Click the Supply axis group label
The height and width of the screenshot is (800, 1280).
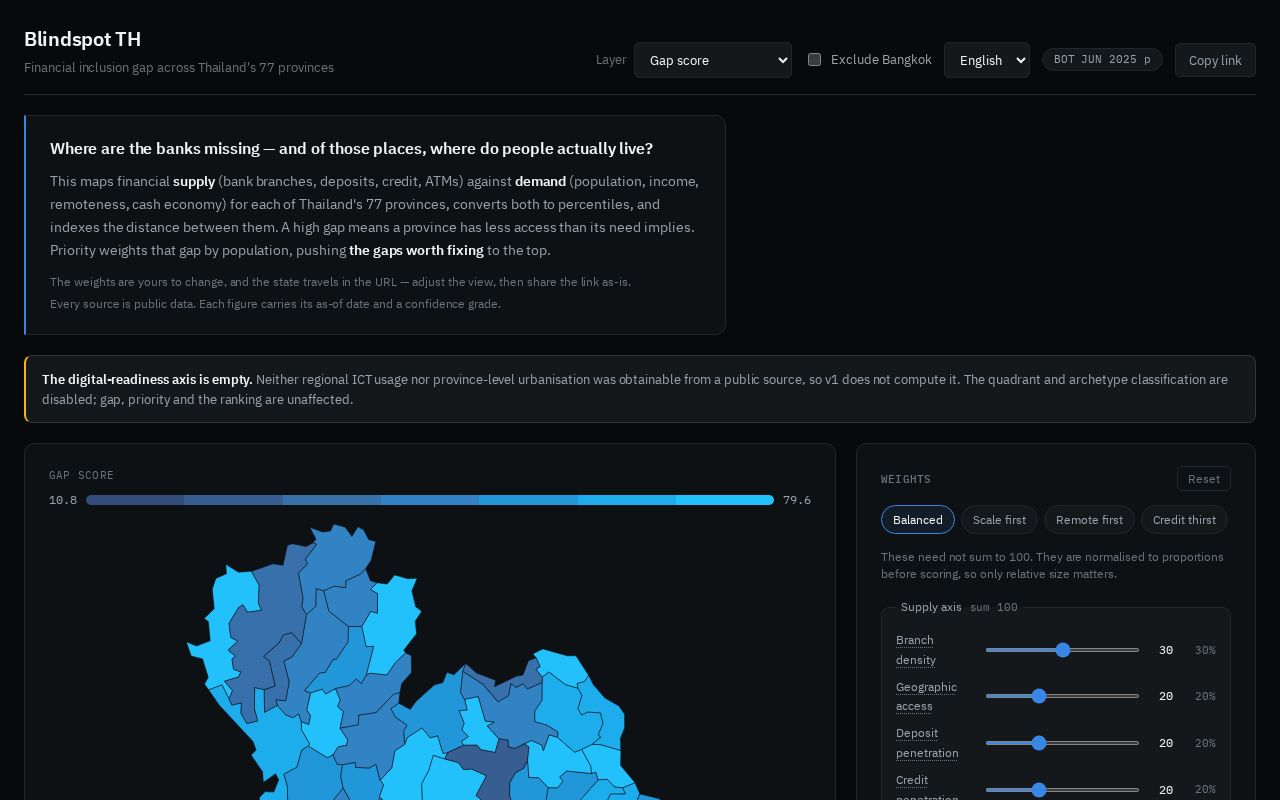[931, 607]
